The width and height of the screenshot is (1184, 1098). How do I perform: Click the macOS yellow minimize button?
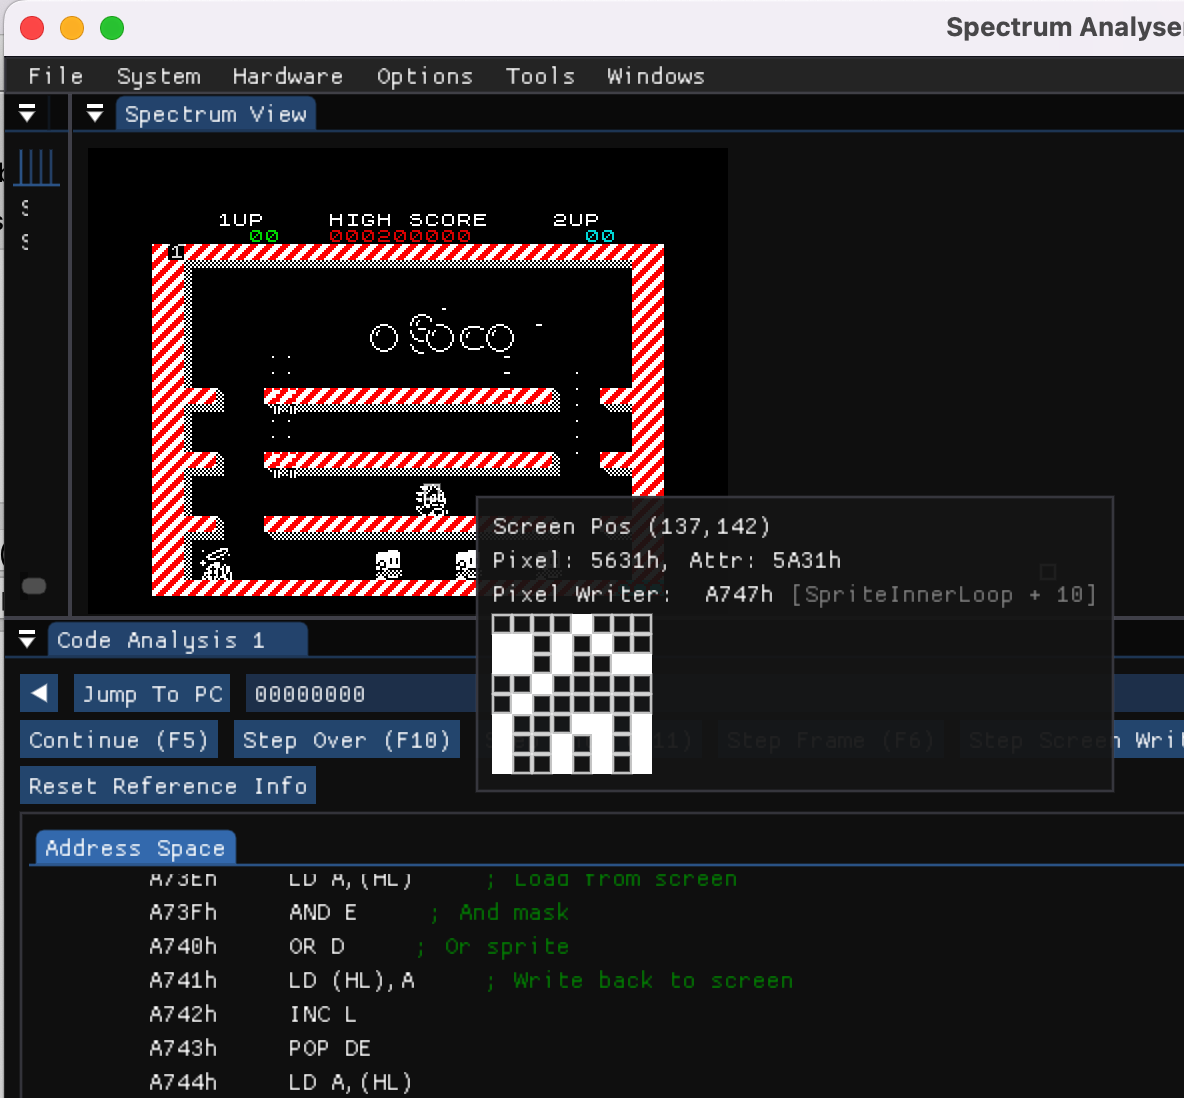[x=72, y=28]
